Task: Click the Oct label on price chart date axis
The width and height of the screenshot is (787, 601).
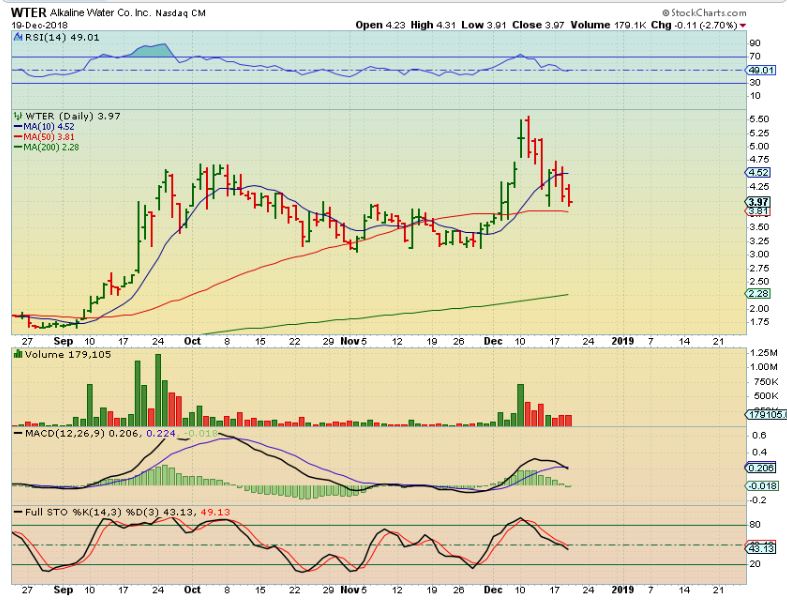Action: pyautogui.click(x=192, y=341)
